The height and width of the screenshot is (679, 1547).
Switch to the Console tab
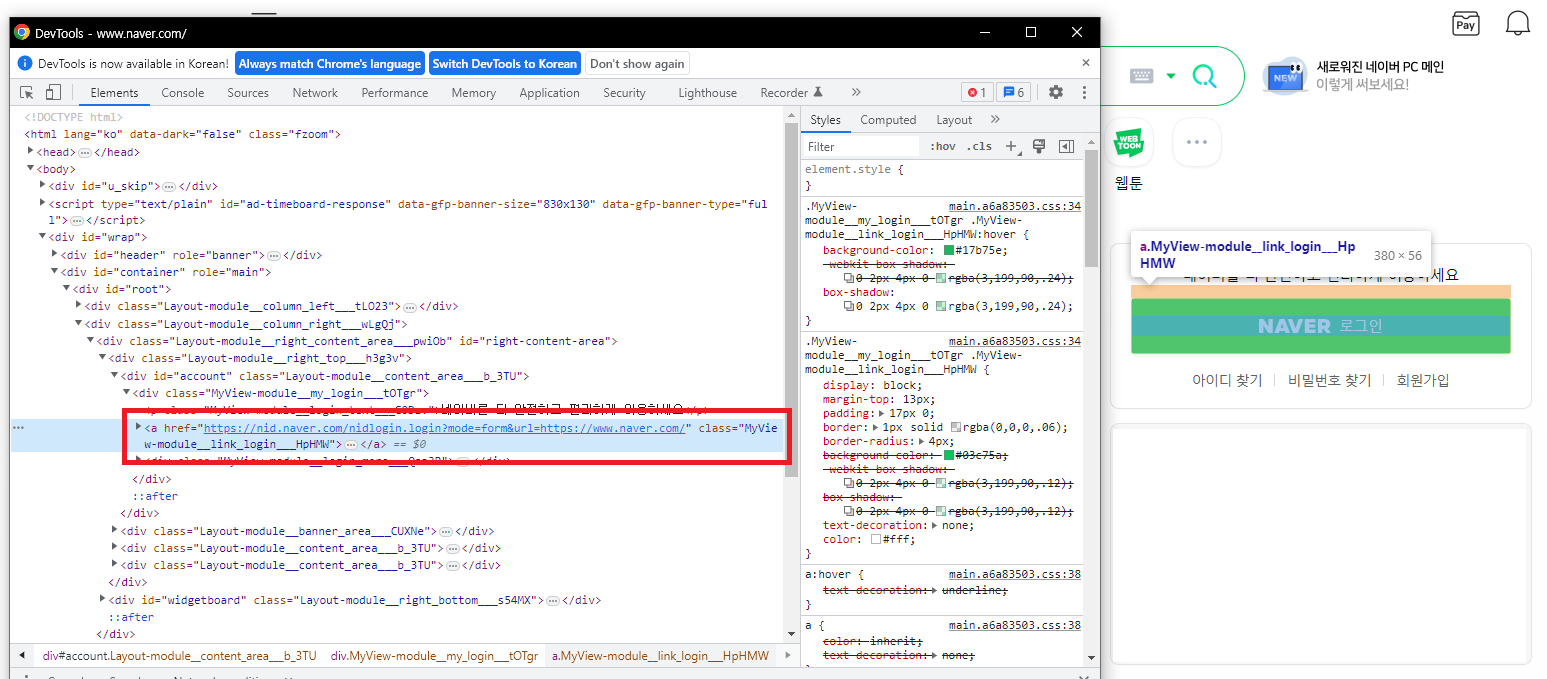(x=183, y=92)
